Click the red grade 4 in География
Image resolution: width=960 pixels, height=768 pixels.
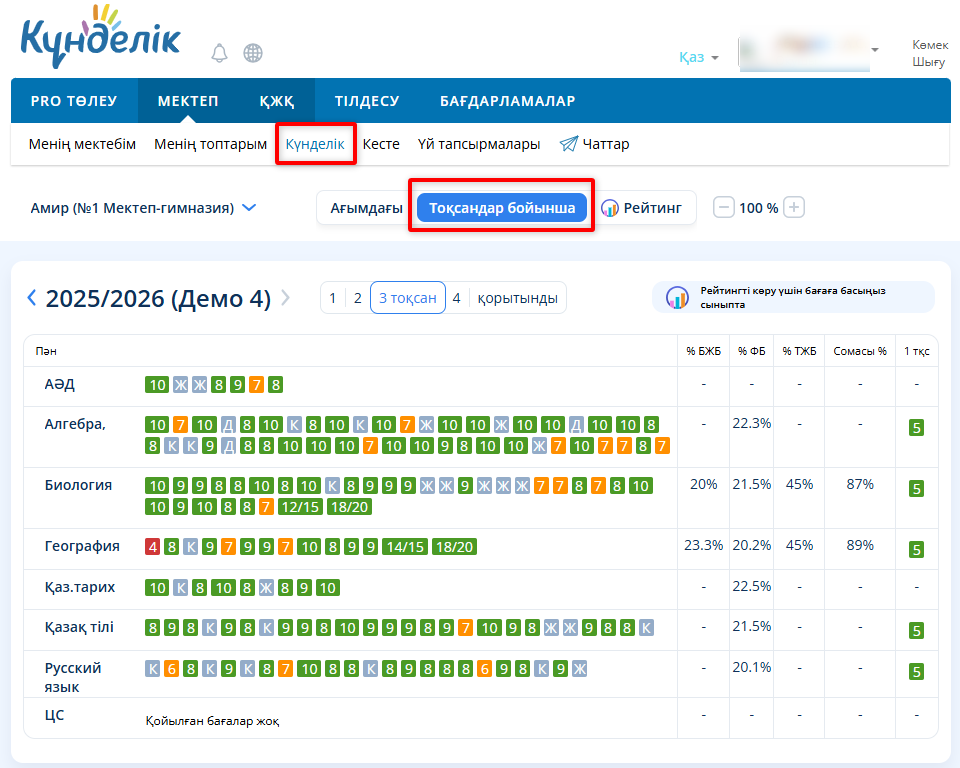[152, 547]
